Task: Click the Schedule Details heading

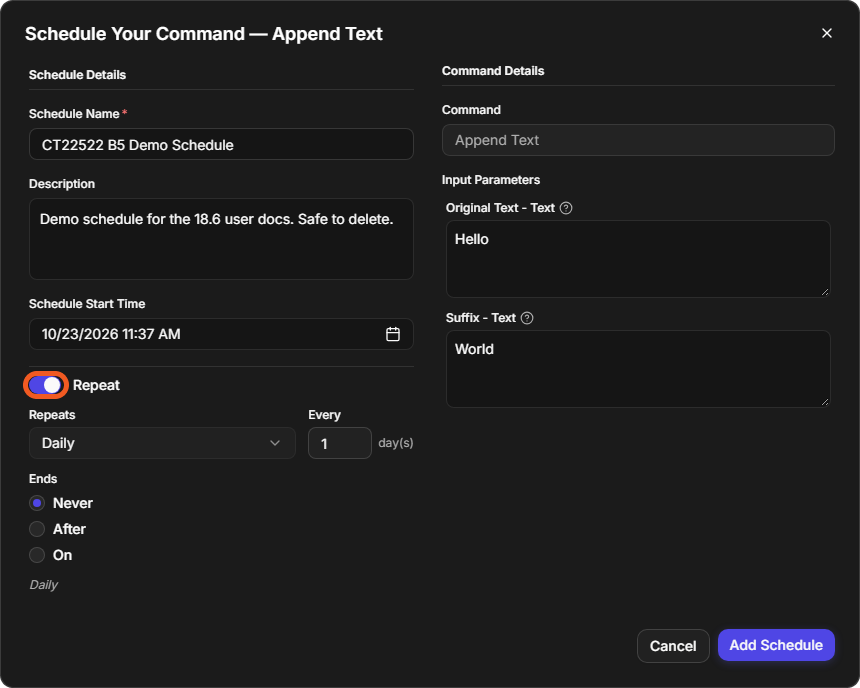Action: coord(77,75)
